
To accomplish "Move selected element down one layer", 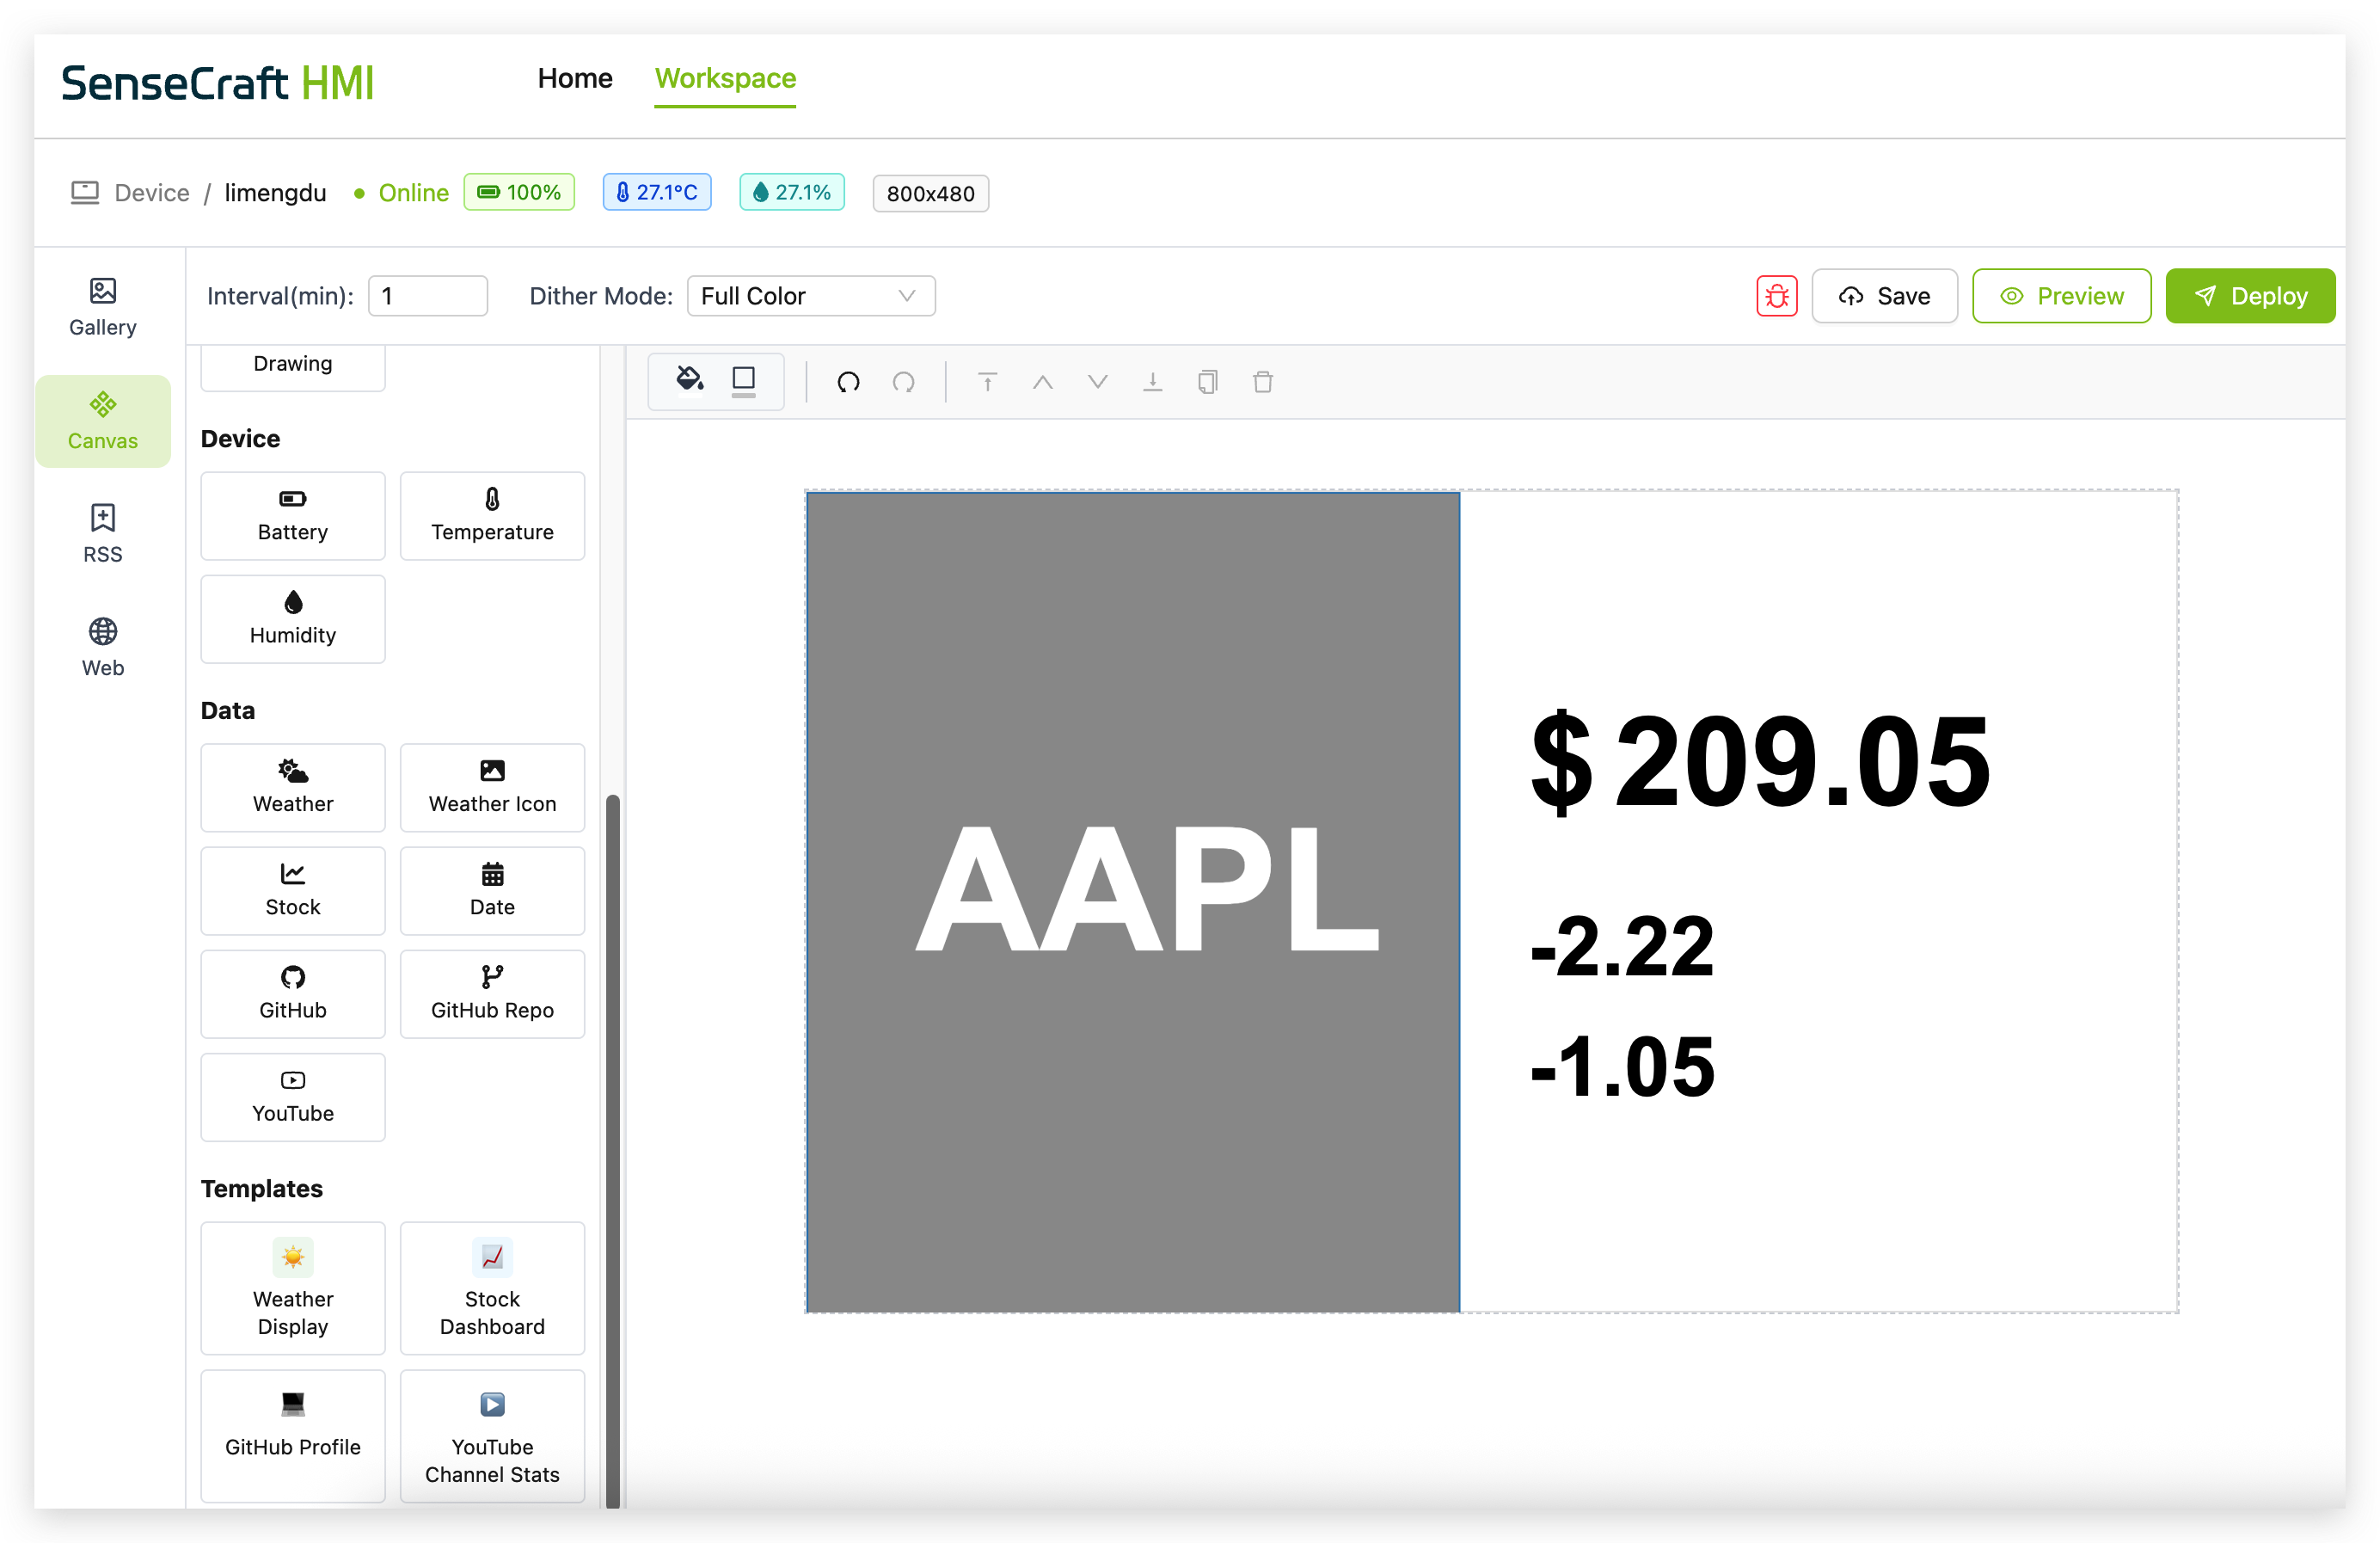I will point(1097,381).
